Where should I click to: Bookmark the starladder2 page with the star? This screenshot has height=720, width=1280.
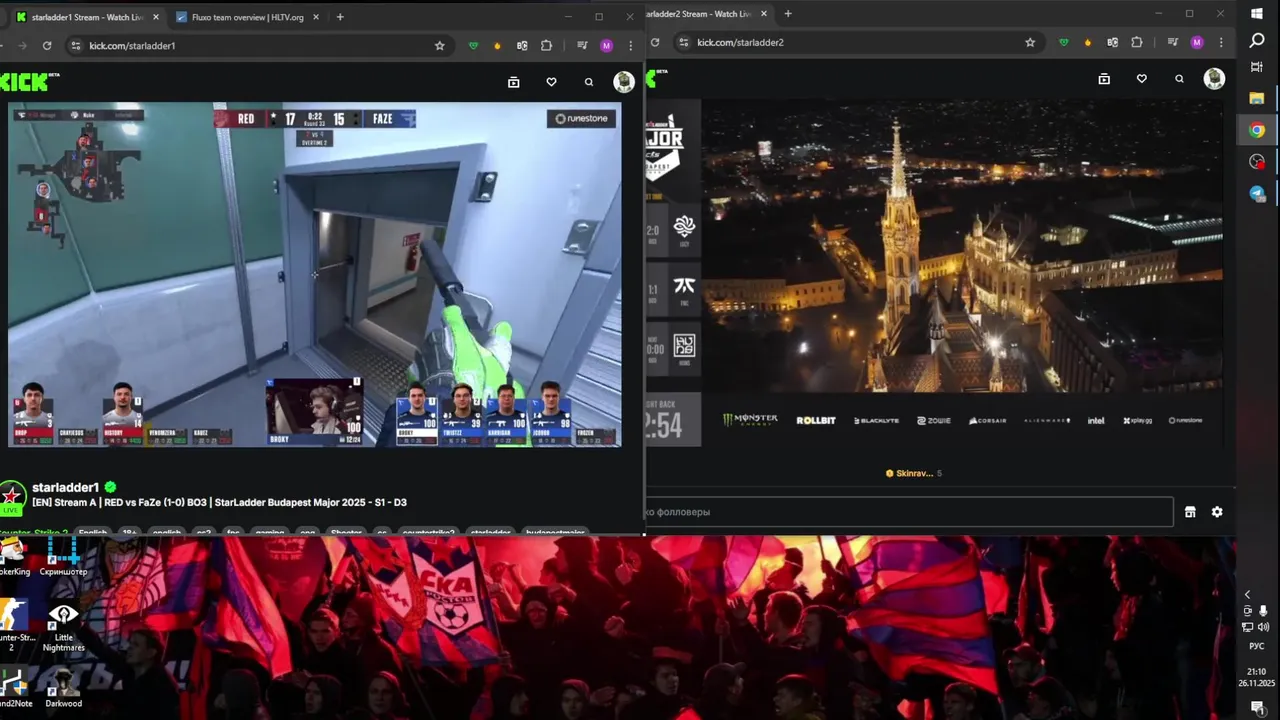point(1030,42)
